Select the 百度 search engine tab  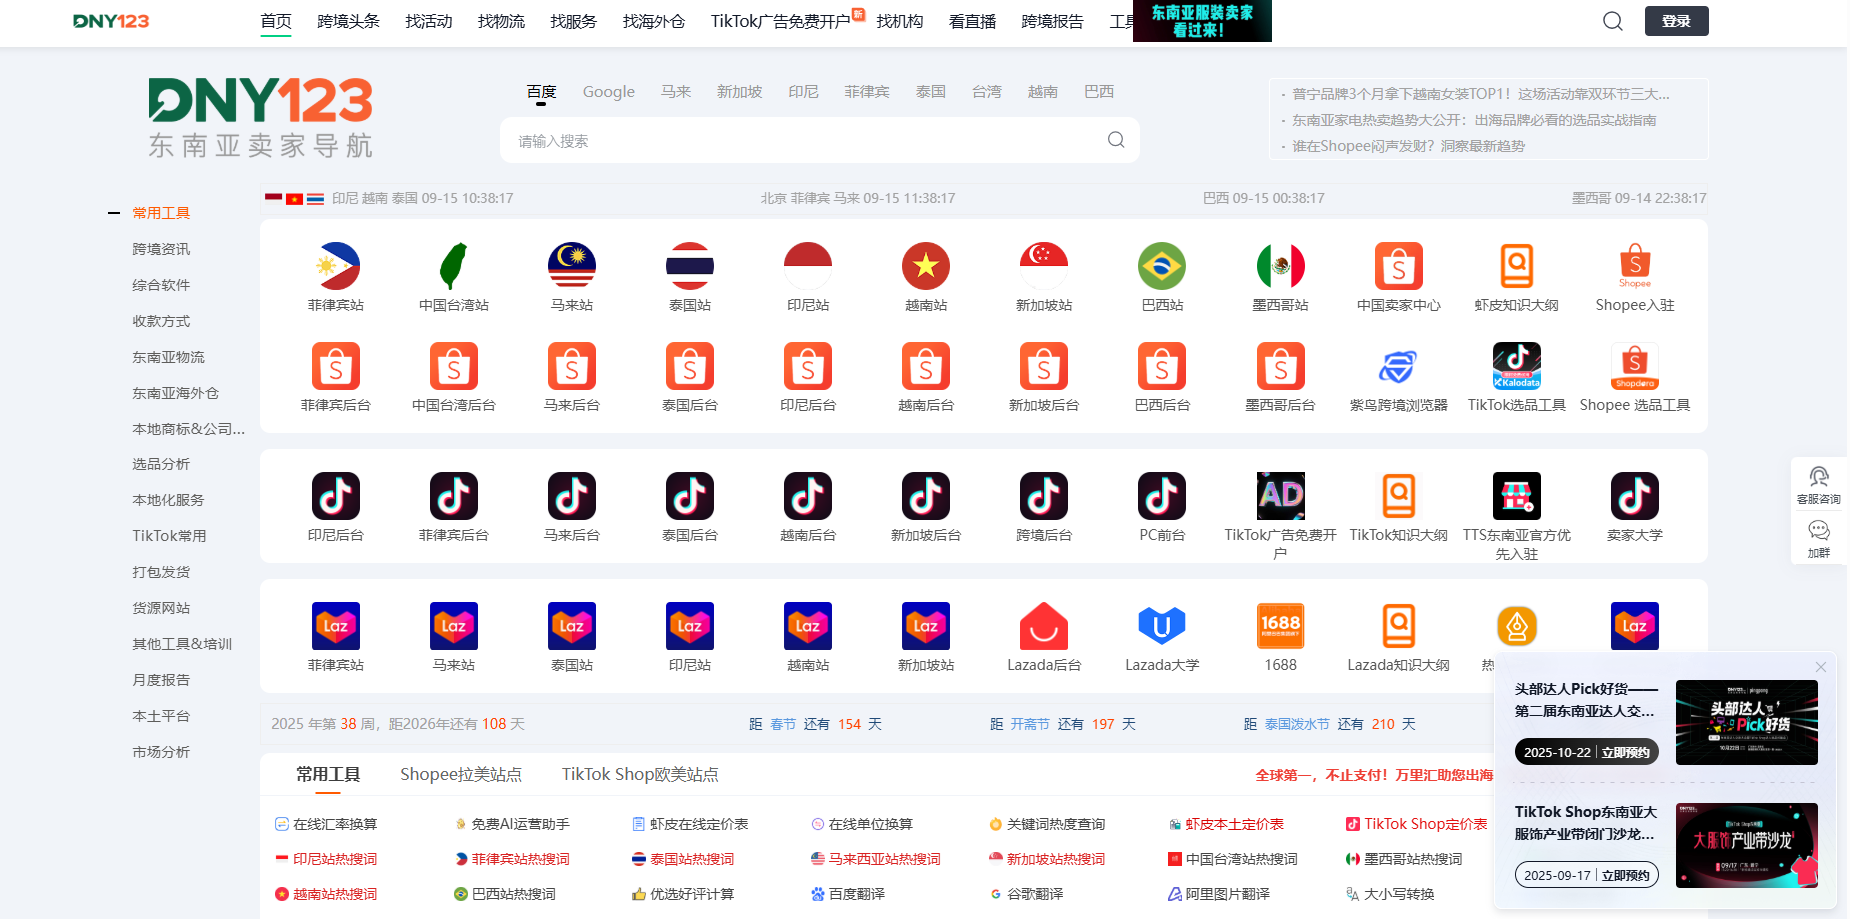(x=541, y=92)
